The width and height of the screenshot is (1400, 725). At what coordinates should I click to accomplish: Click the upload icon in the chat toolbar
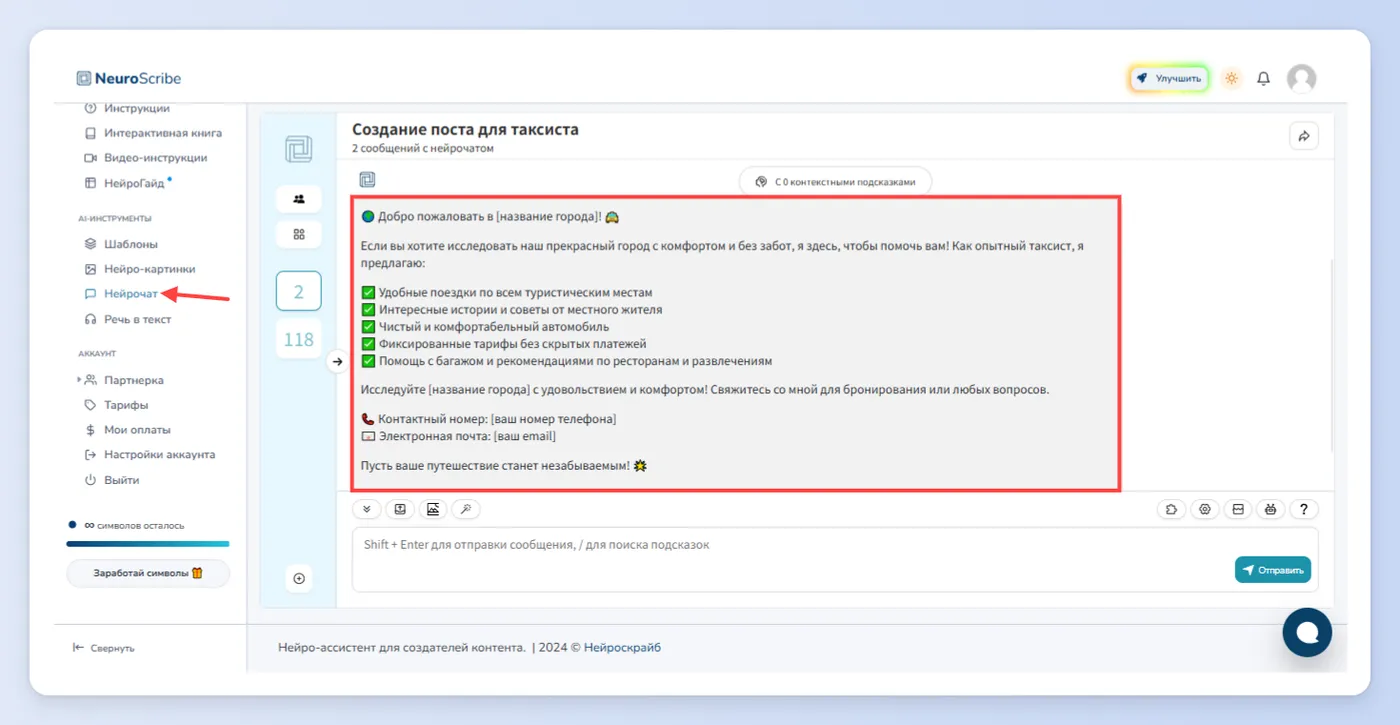point(400,509)
